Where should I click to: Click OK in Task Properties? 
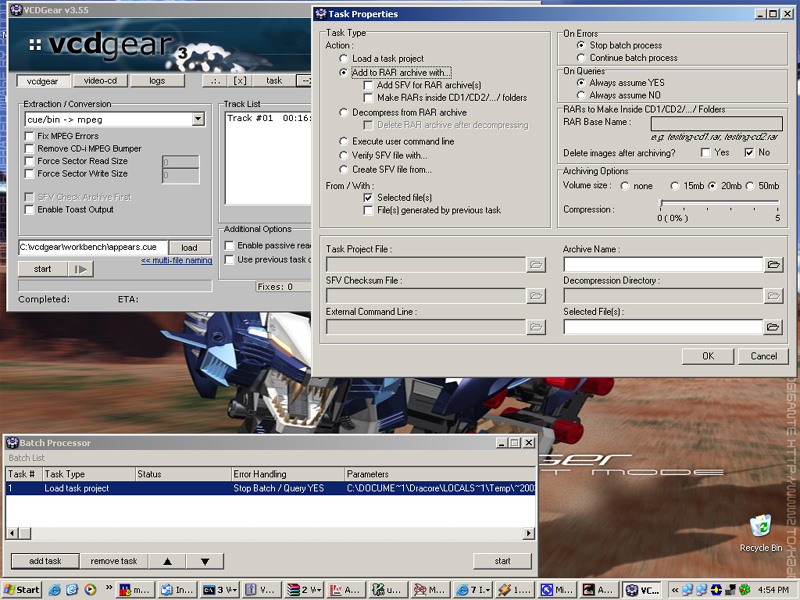click(x=708, y=356)
